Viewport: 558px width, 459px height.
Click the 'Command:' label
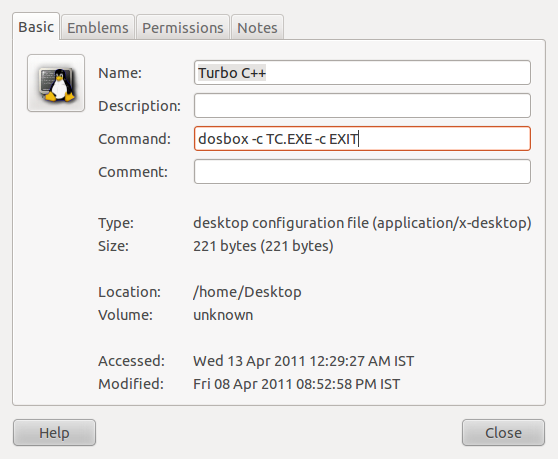pos(135,139)
